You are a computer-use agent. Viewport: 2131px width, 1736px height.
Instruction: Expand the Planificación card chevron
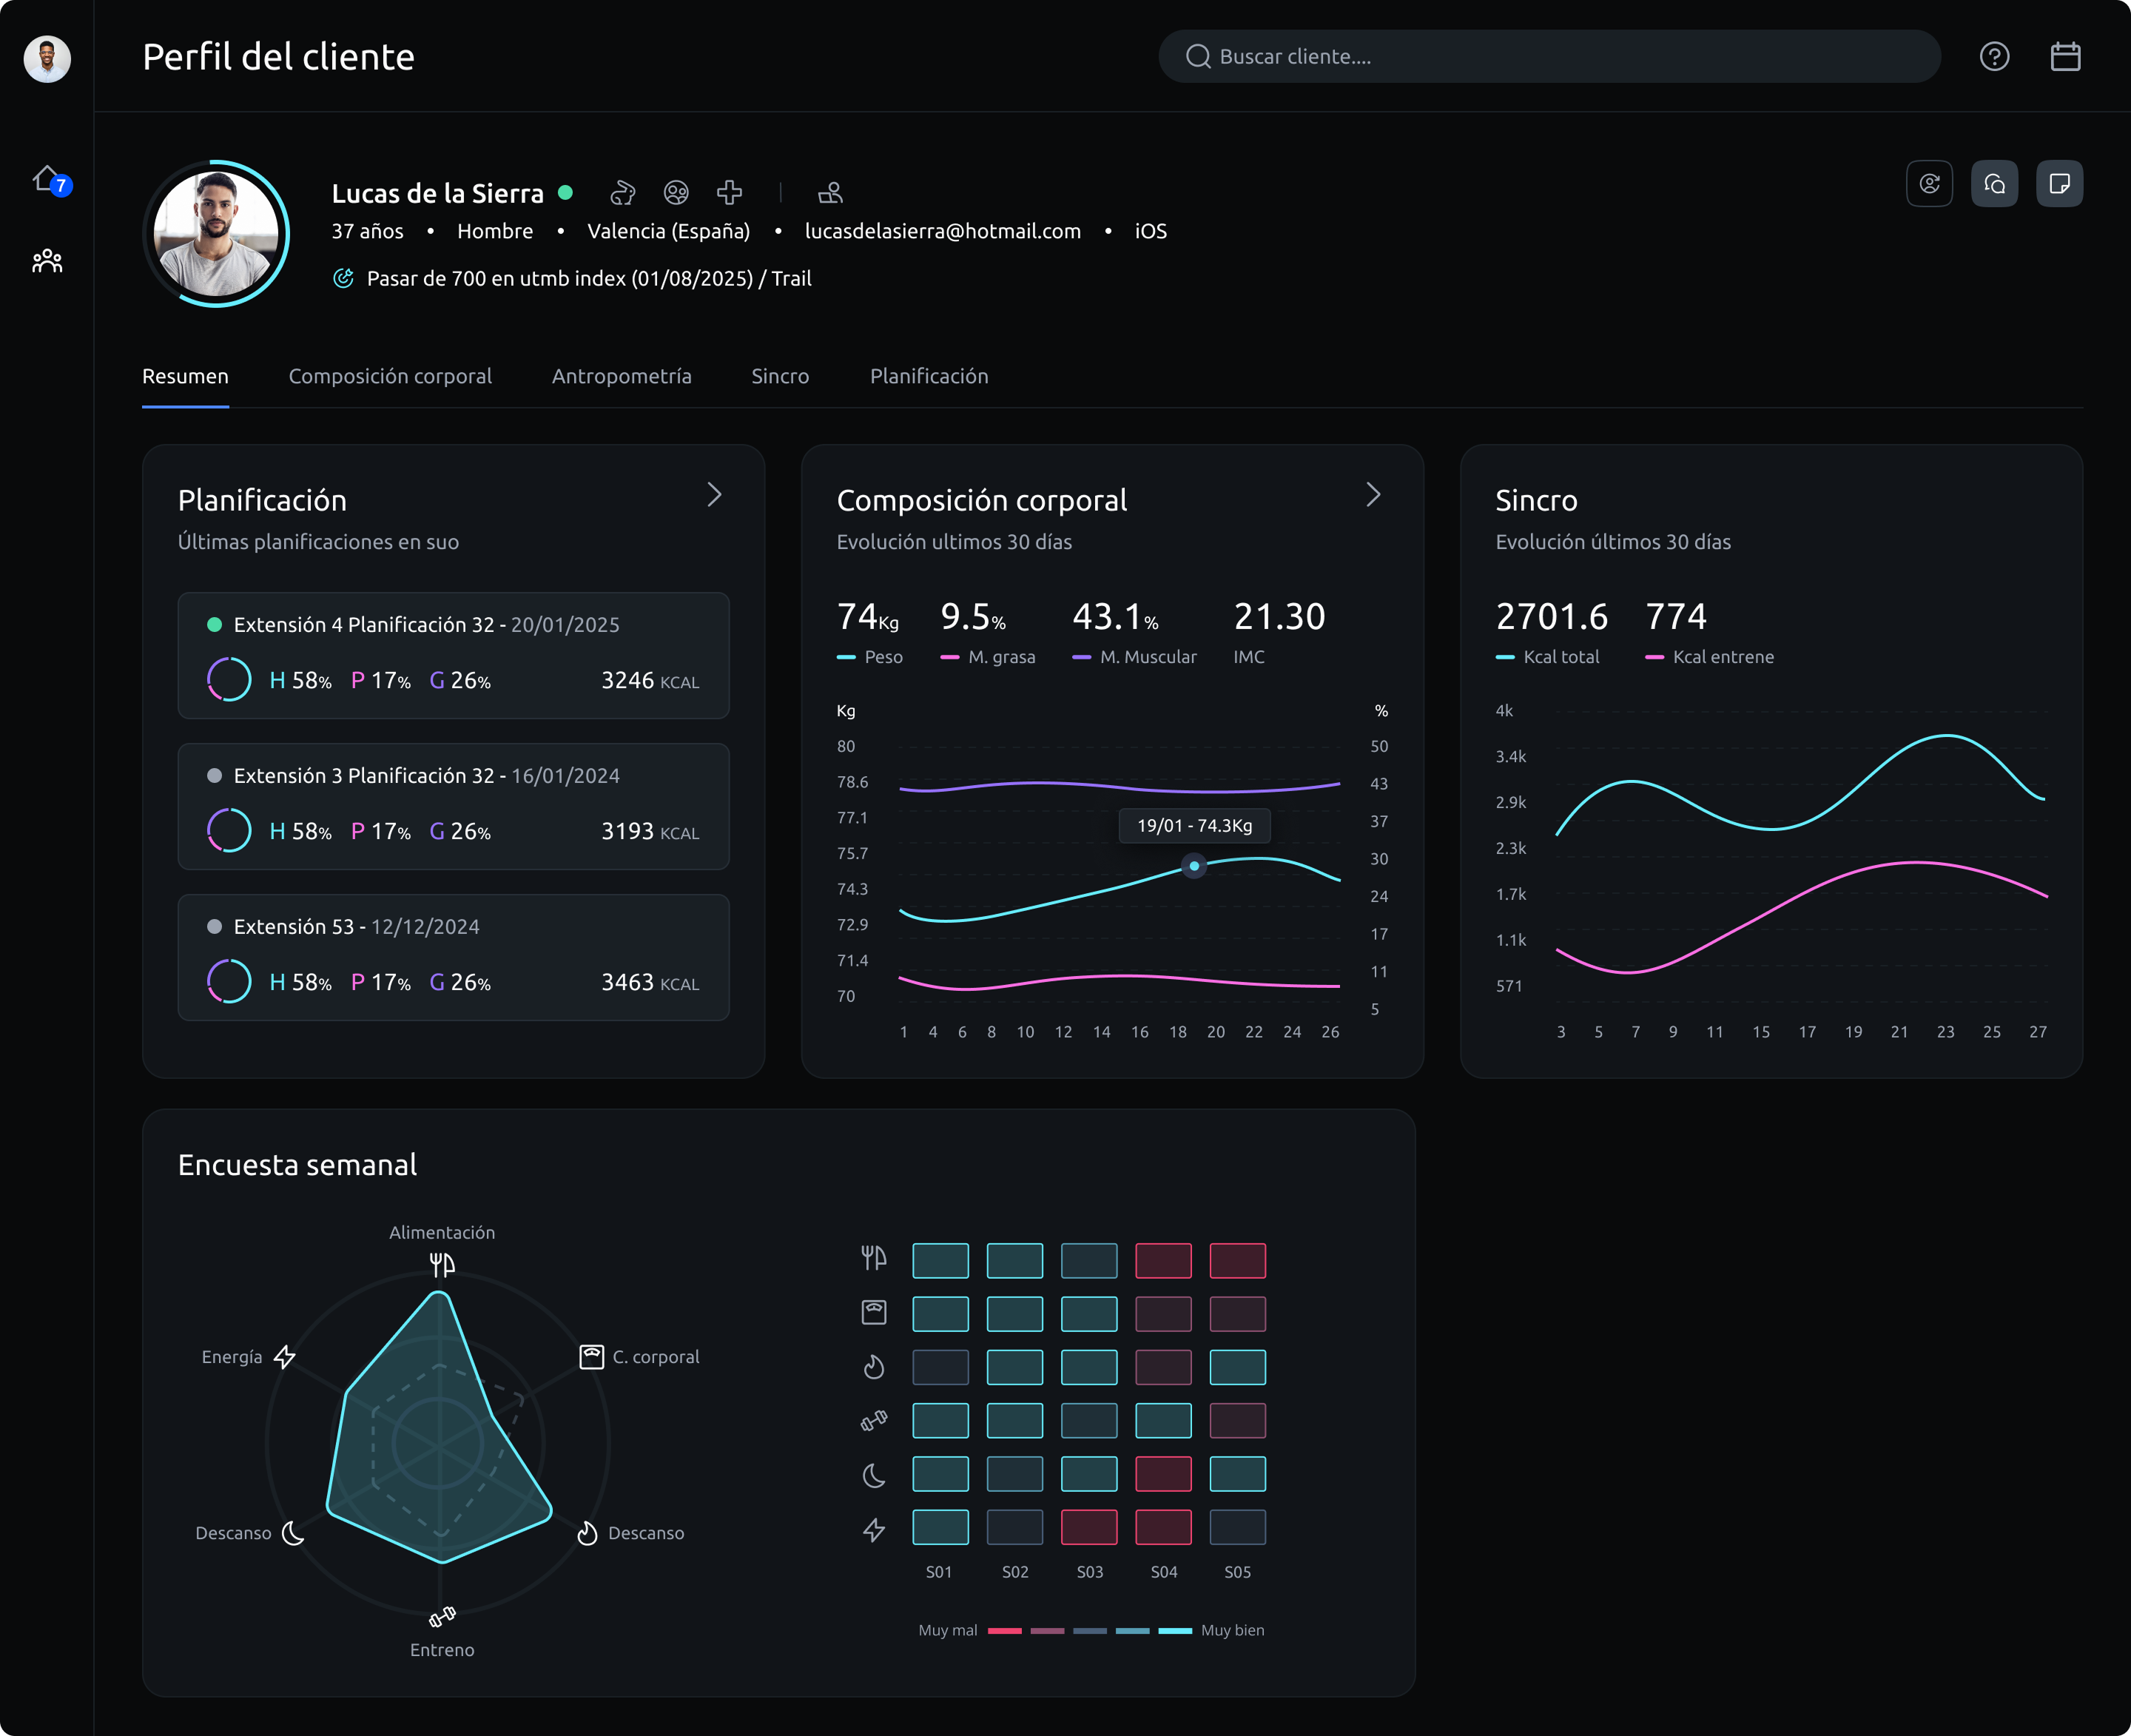pyautogui.click(x=714, y=495)
